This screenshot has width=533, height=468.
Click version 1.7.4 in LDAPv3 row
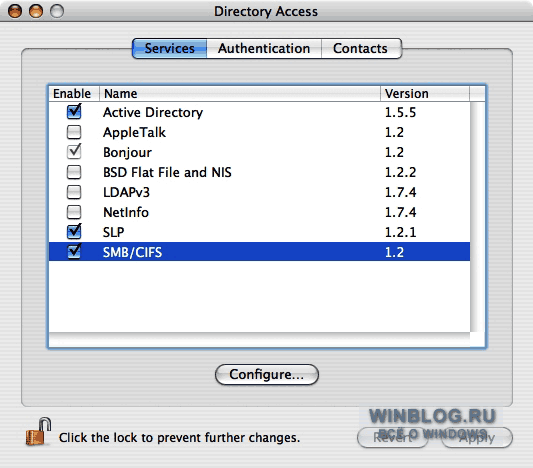pos(400,192)
